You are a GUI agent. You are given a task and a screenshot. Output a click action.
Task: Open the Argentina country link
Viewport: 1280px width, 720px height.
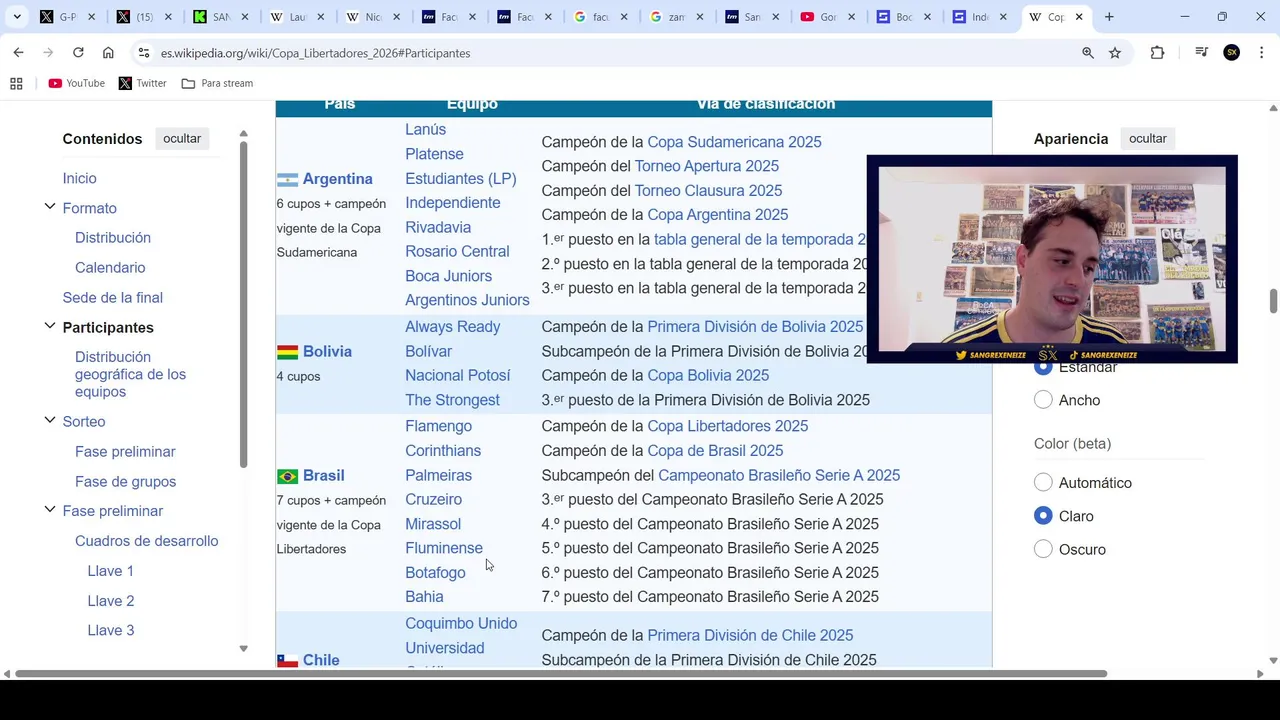(x=337, y=179)
